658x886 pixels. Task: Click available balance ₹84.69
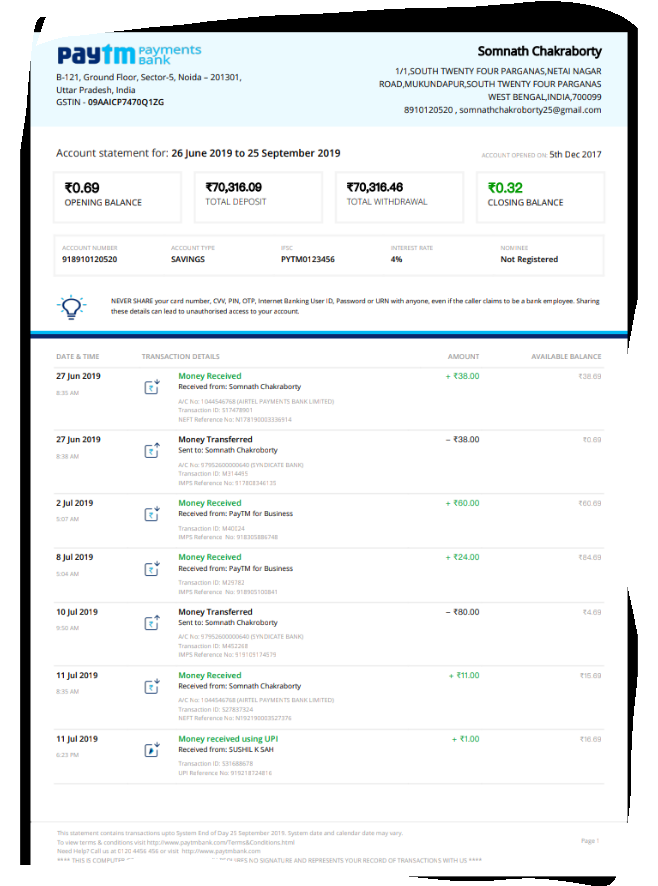pos(590,558)
